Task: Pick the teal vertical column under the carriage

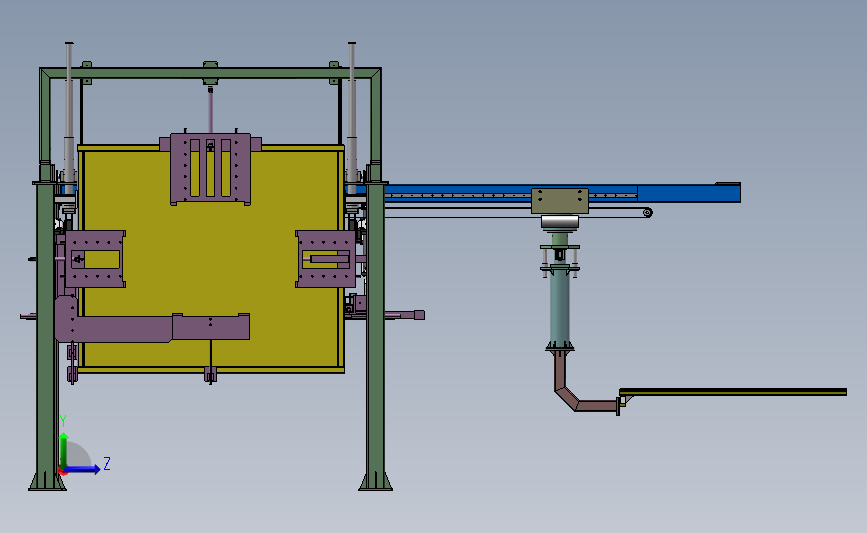Action: click(560, 307)
